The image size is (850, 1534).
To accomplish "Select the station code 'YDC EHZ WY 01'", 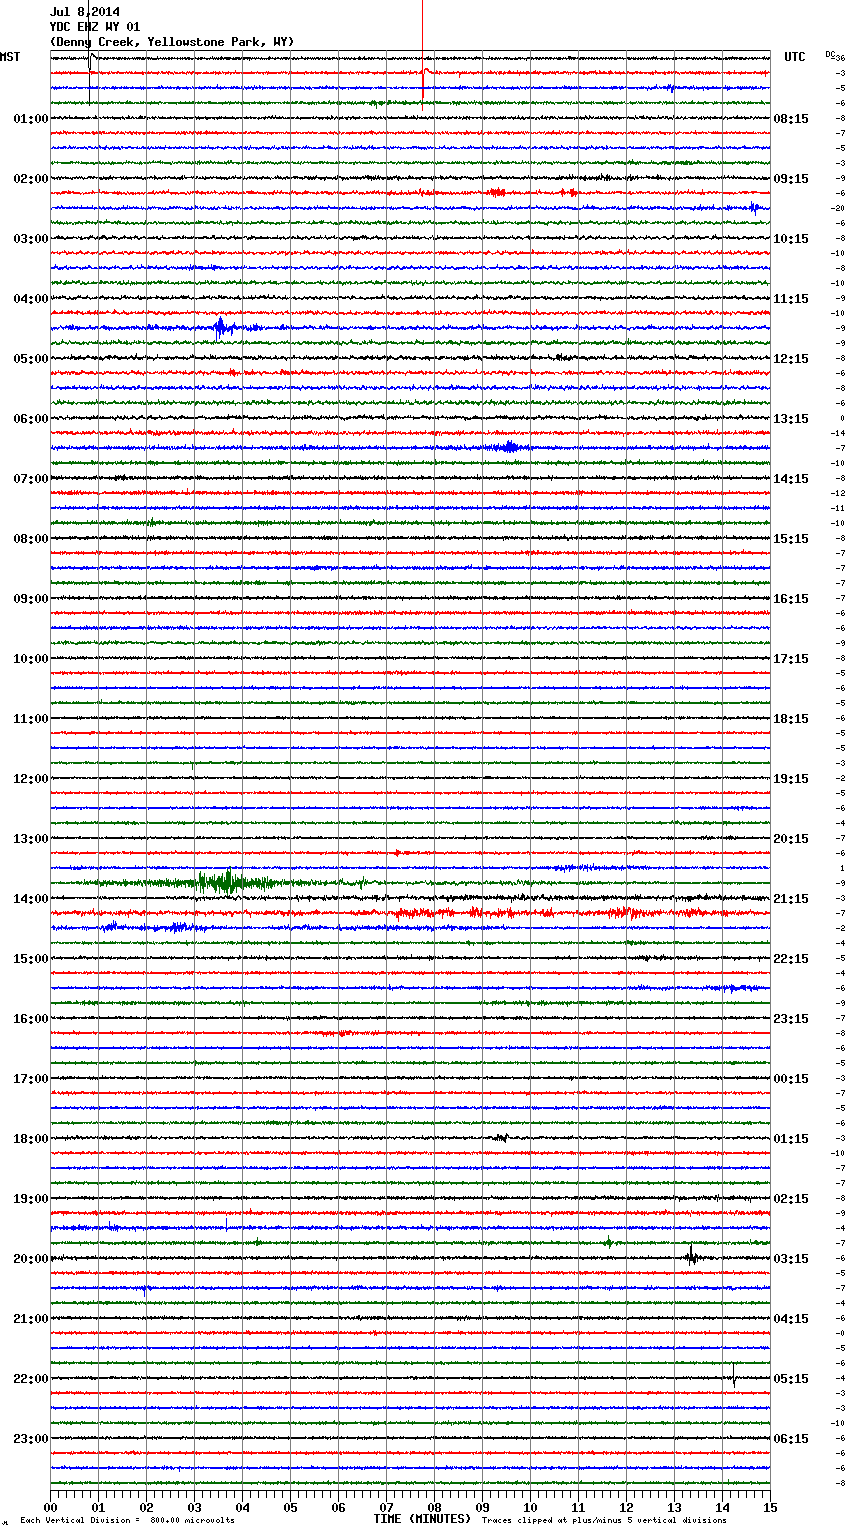I will [x=95, y=27].
